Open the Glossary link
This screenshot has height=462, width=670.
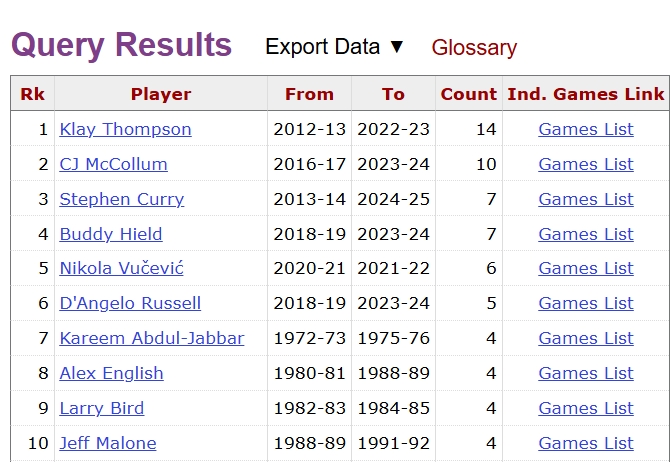tap(474, 48)
